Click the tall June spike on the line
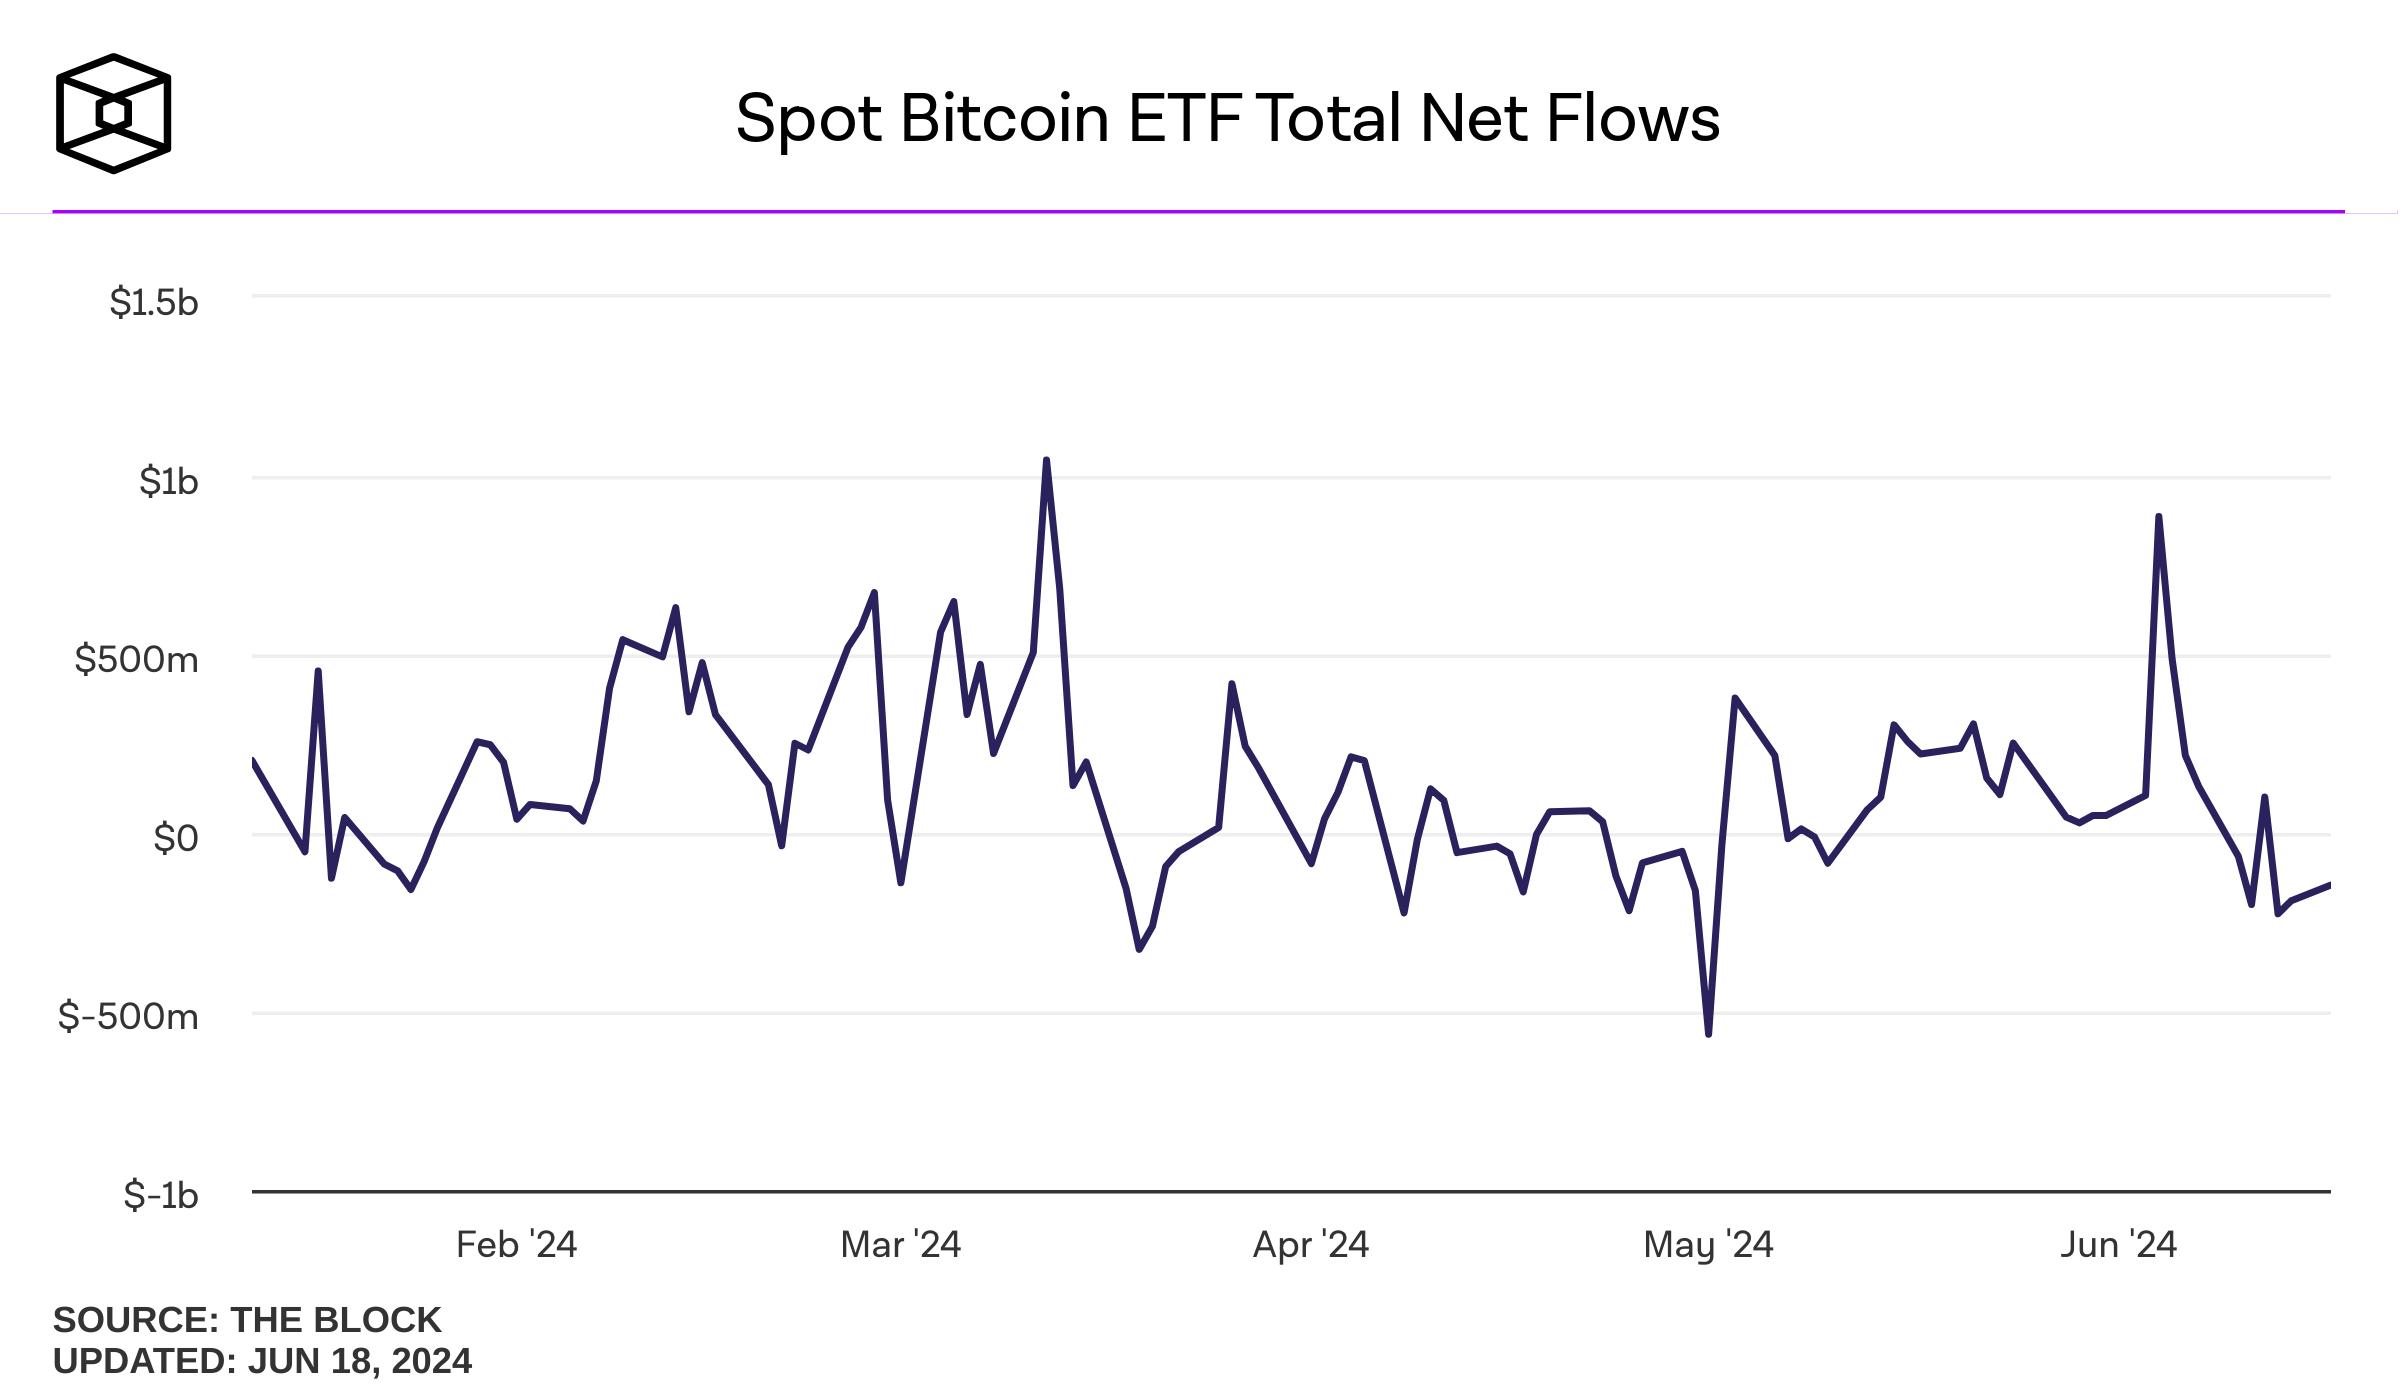Screen dimensions: 2401x1400 point(2159,518)
